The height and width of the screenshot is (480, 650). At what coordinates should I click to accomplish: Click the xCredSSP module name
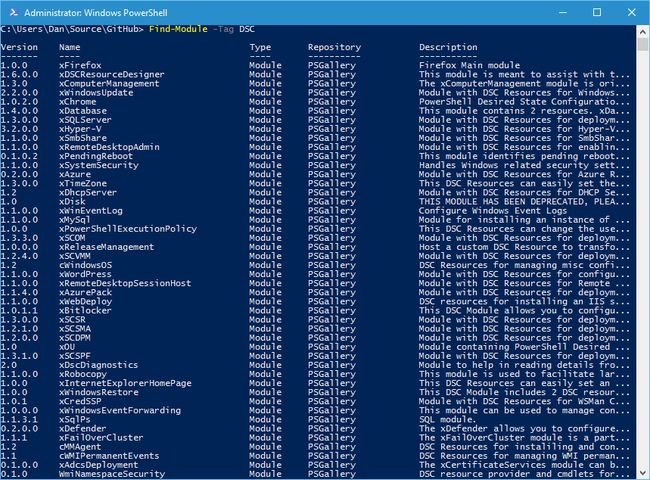80,401
